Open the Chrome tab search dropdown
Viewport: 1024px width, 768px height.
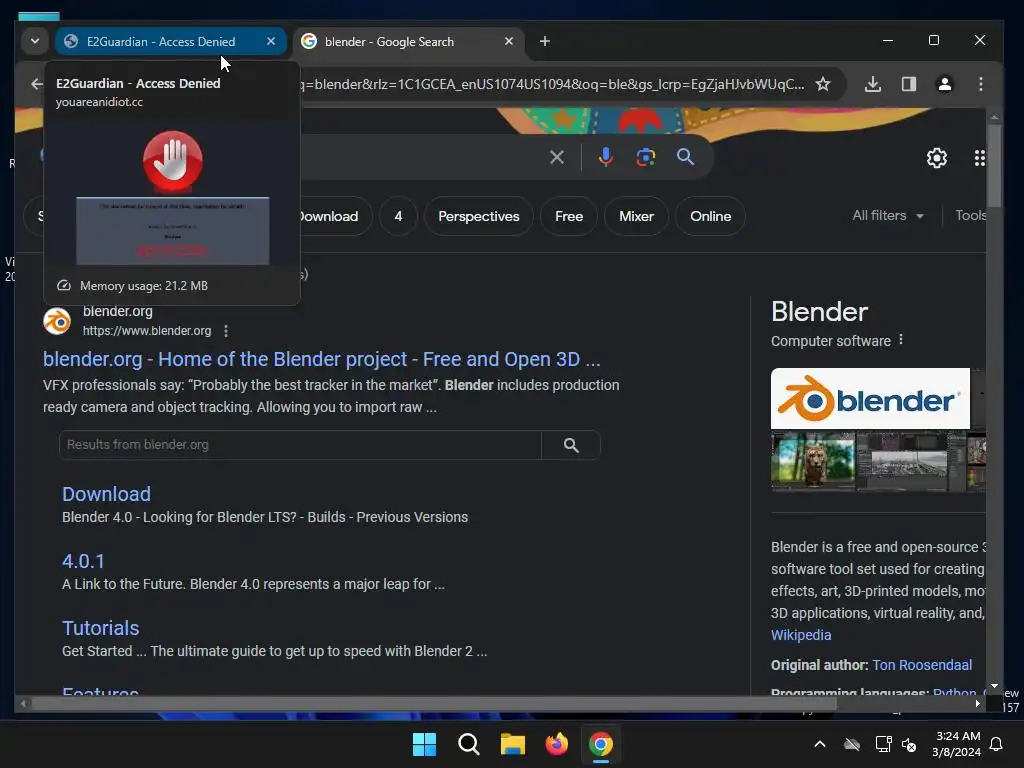click(x=35, y=41)
